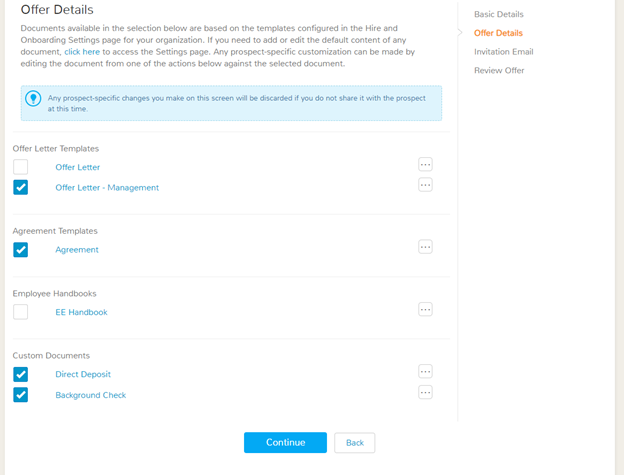Open ellipsis menu for Direct Deposit
The width and height of the screenshot is (624, 475).
click(x=425, y=372)
